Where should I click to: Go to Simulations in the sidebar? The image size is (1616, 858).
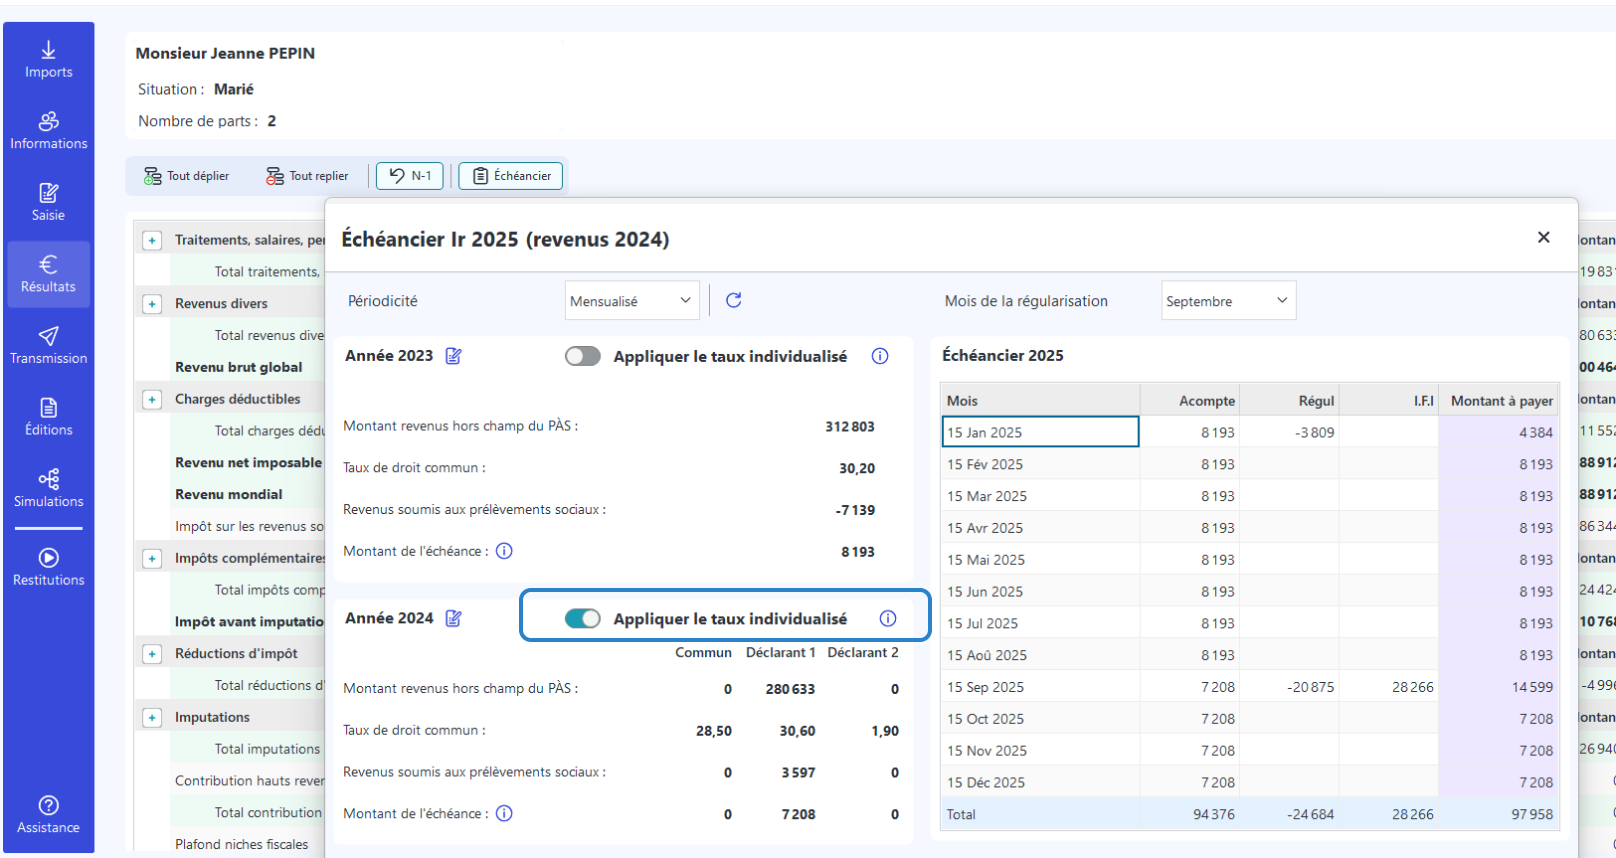point(48,488)
